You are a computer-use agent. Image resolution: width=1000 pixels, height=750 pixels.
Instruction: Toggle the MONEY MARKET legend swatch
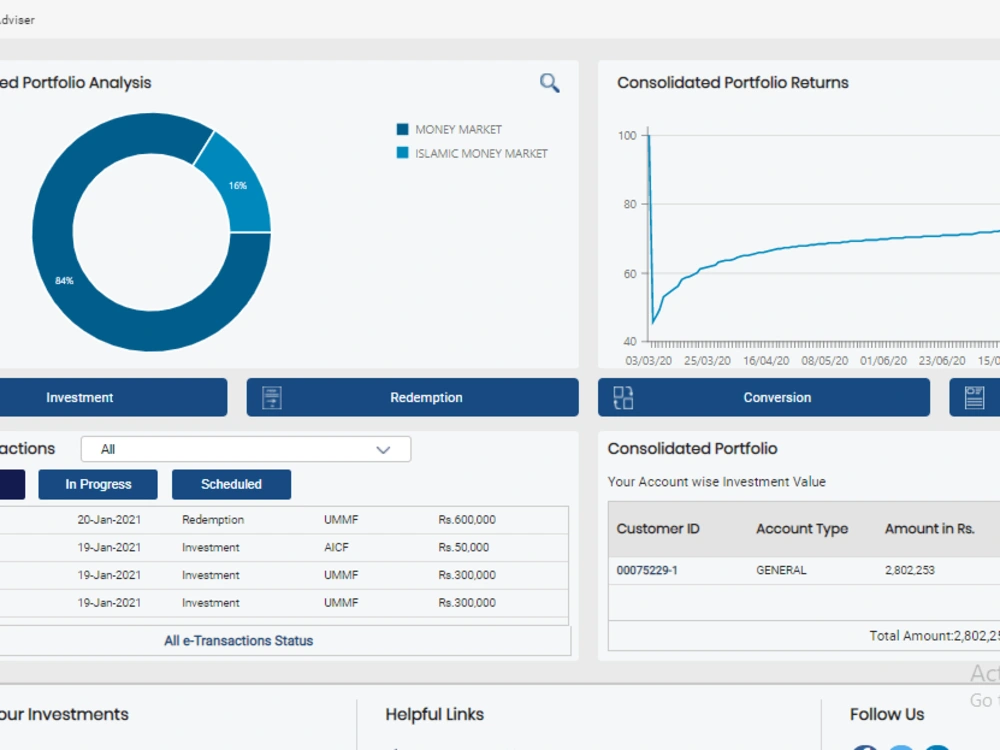(x=402, y=129)
